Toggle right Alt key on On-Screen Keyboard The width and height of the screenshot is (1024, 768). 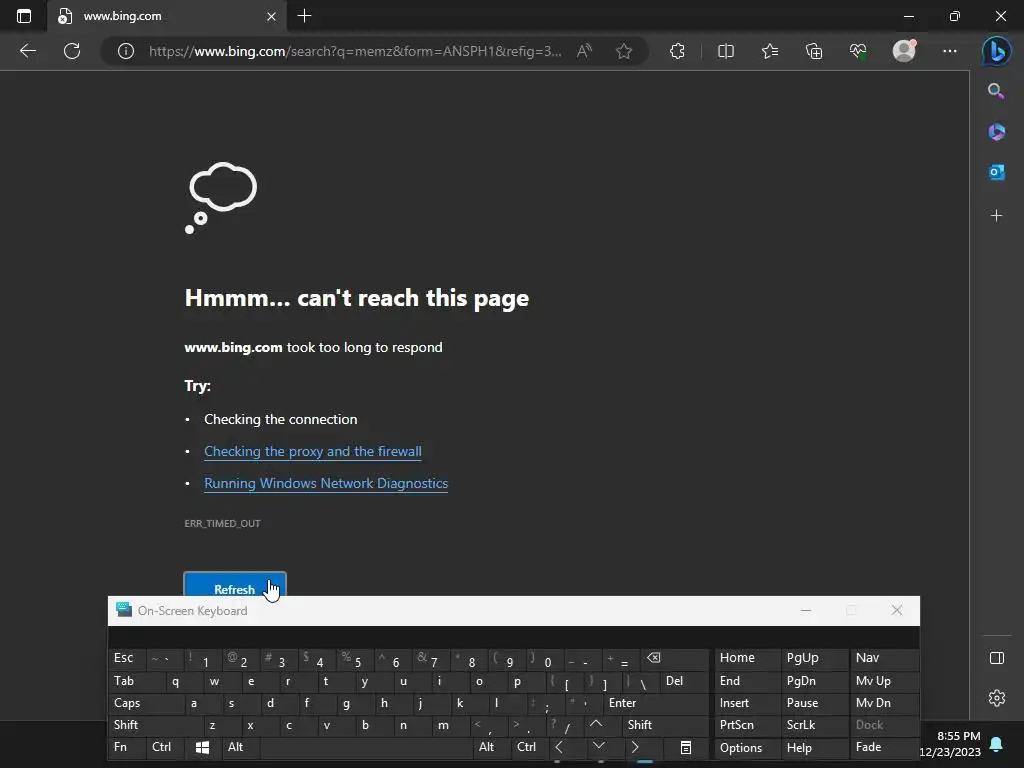(x=491, y=747)
